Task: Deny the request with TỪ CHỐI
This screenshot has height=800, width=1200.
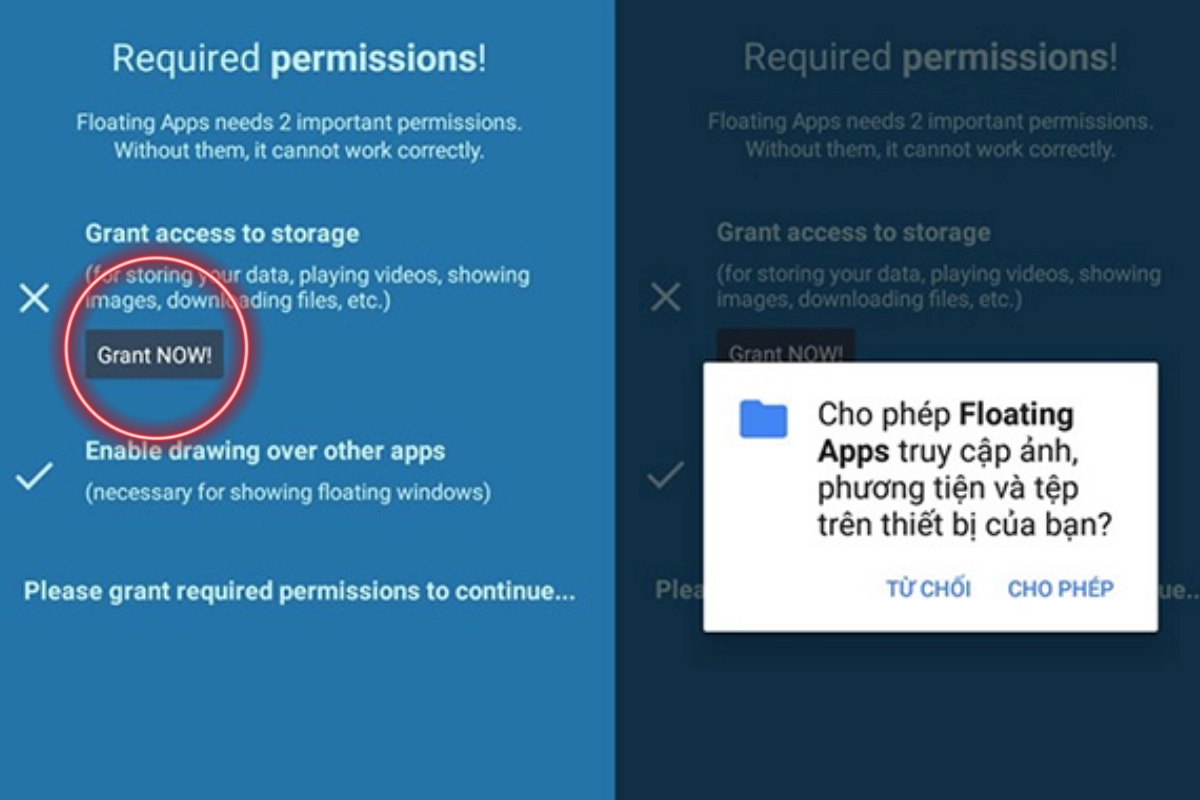Action: tap(928, 589)
